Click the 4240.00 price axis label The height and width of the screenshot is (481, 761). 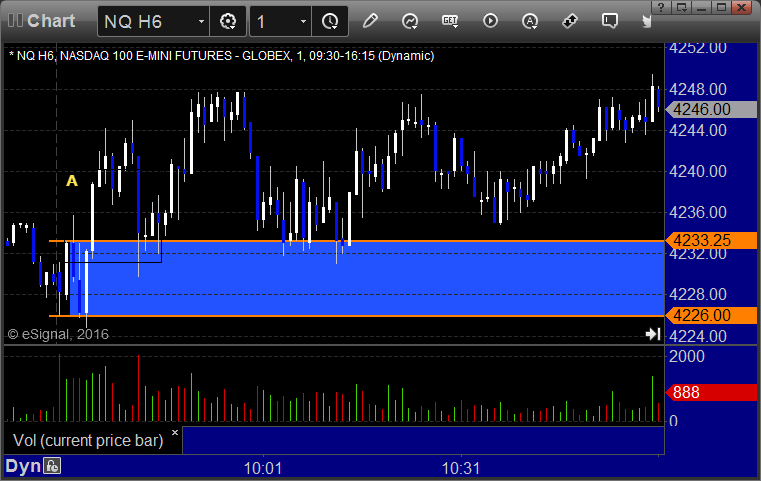pos(697,171)
